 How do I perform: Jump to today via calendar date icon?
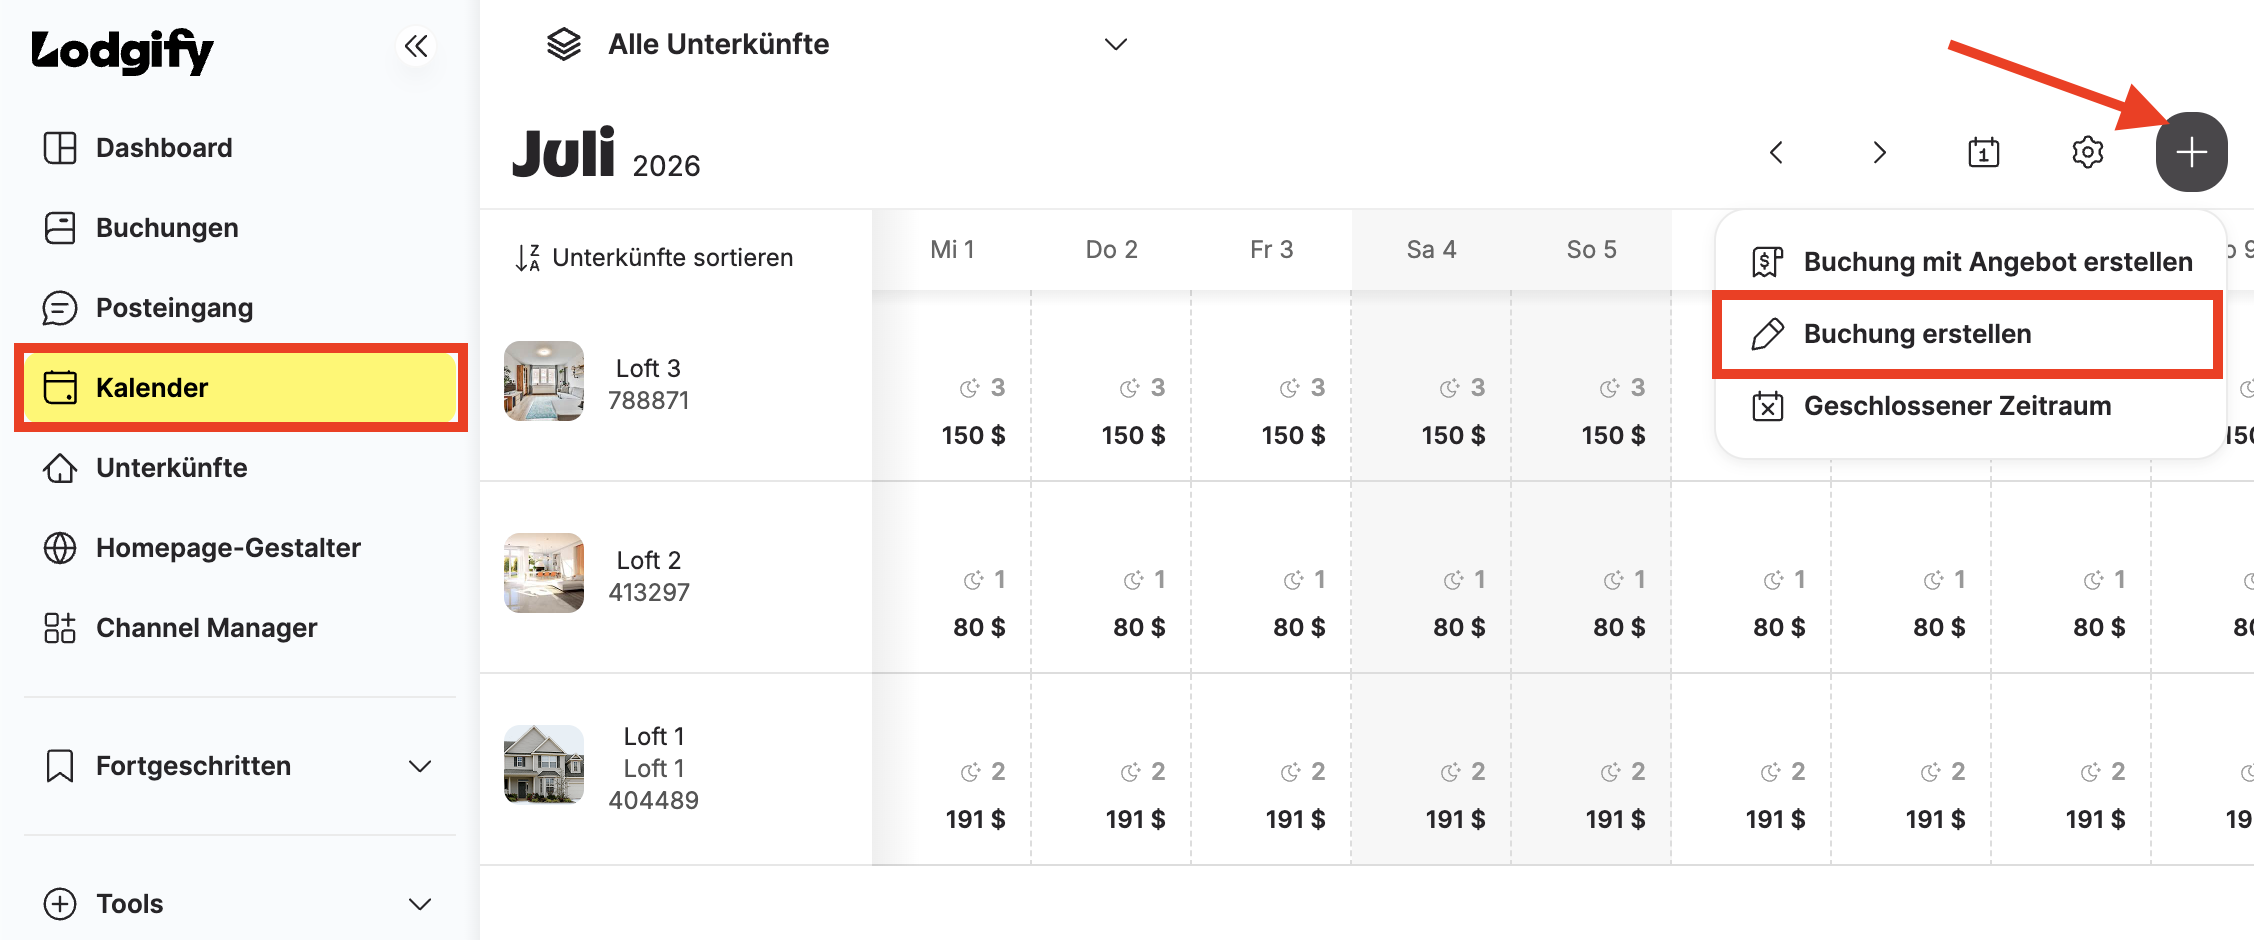[1983, 152]
